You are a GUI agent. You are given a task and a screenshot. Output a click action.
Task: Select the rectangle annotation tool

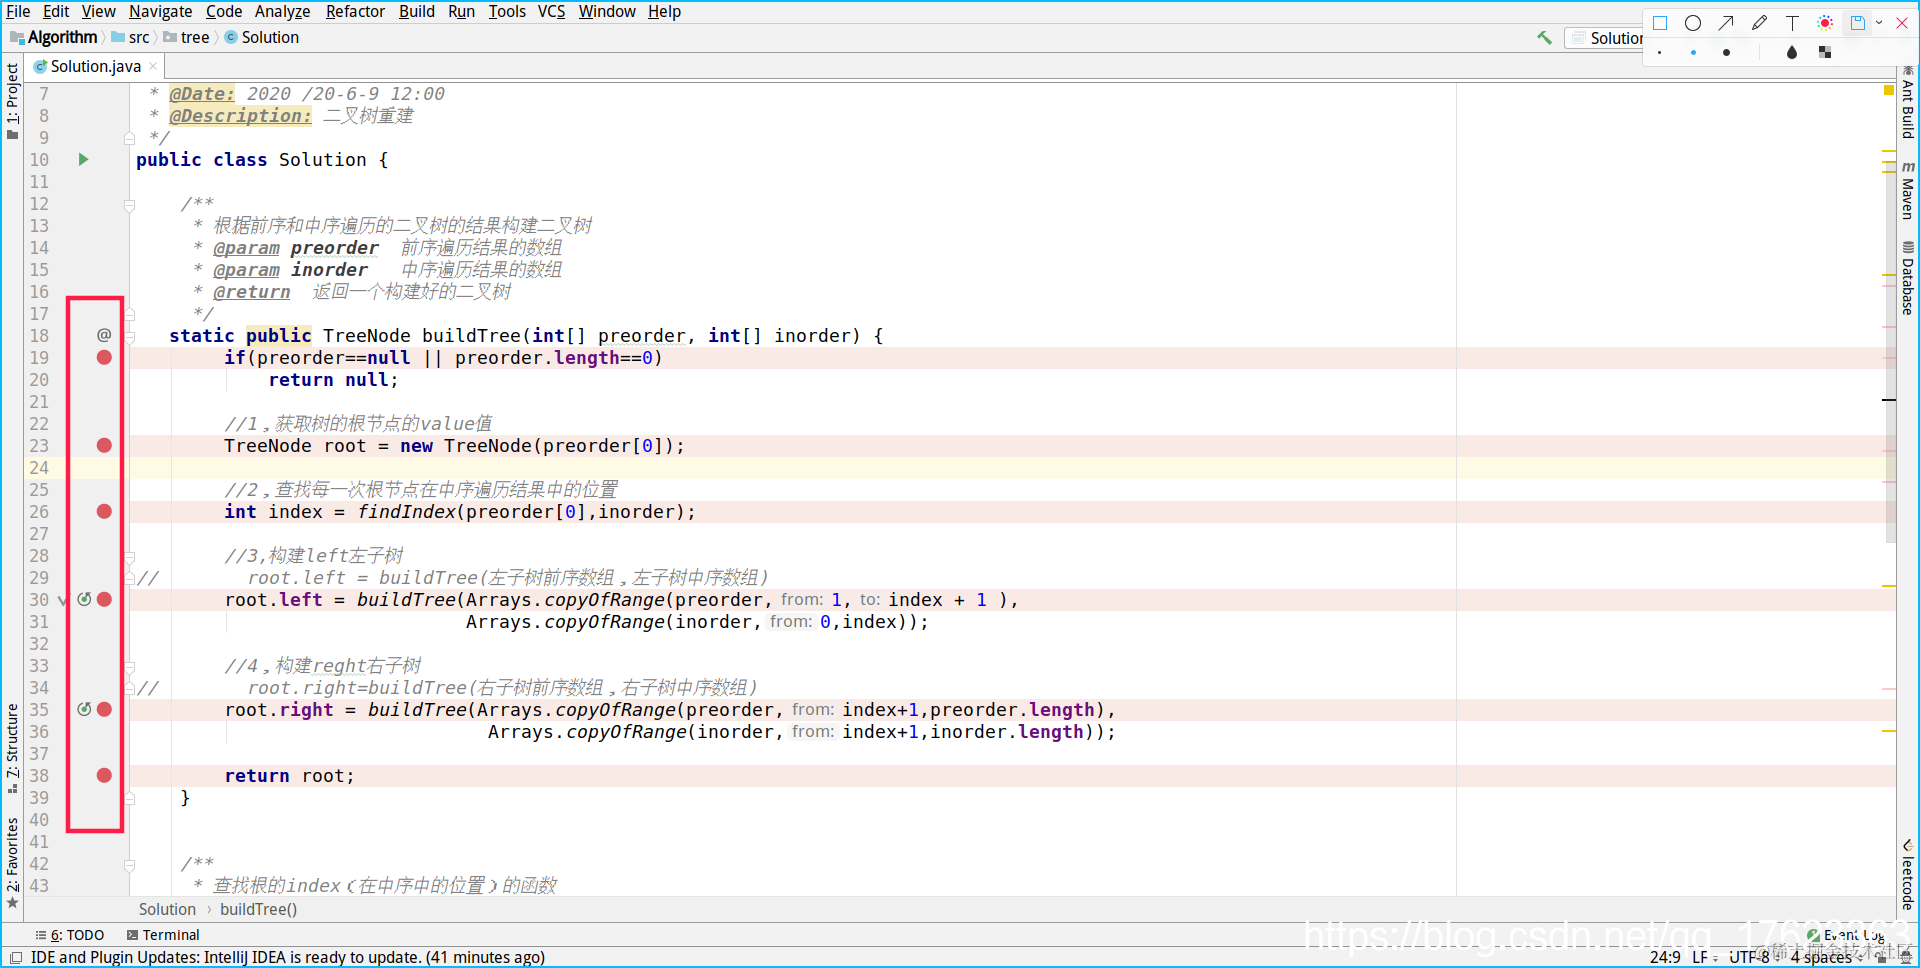(1660, 23)
